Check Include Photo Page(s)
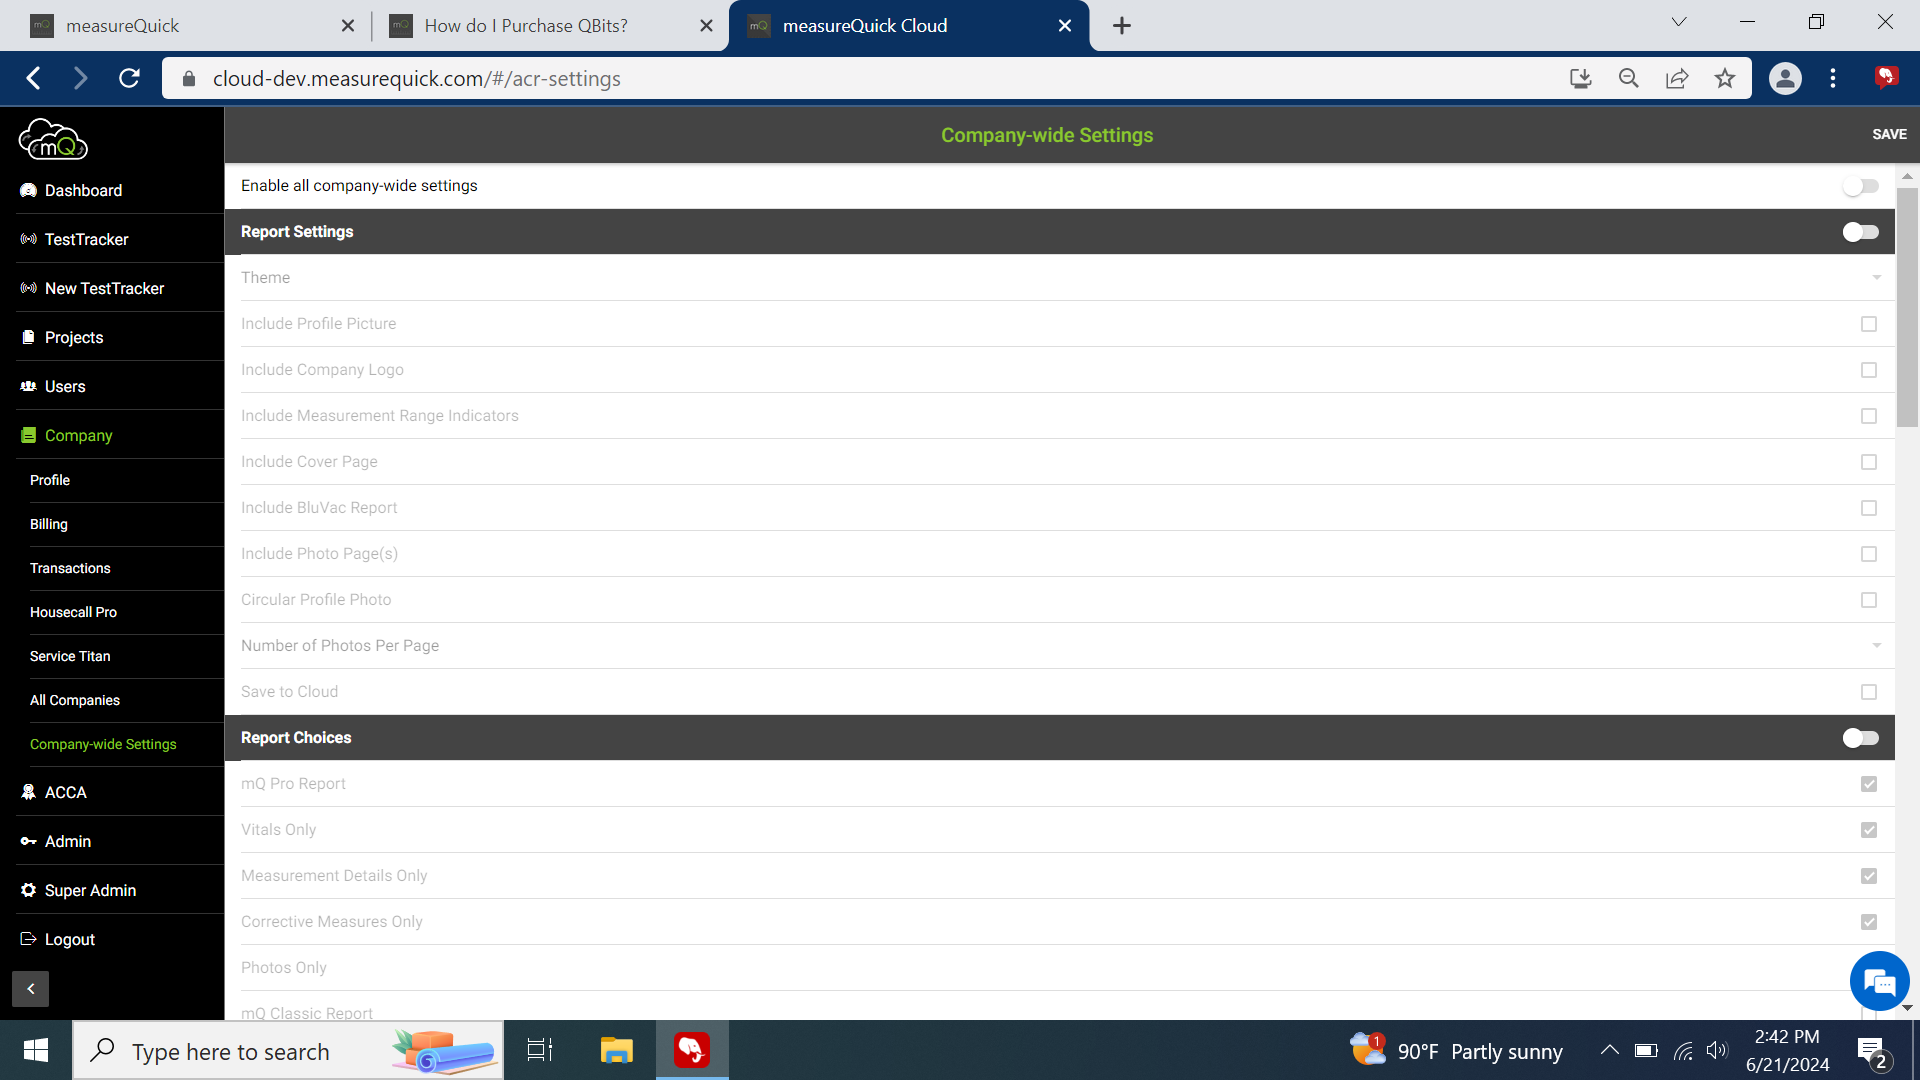Viewport: 1920px width, 1080px height. point(1869,554)
